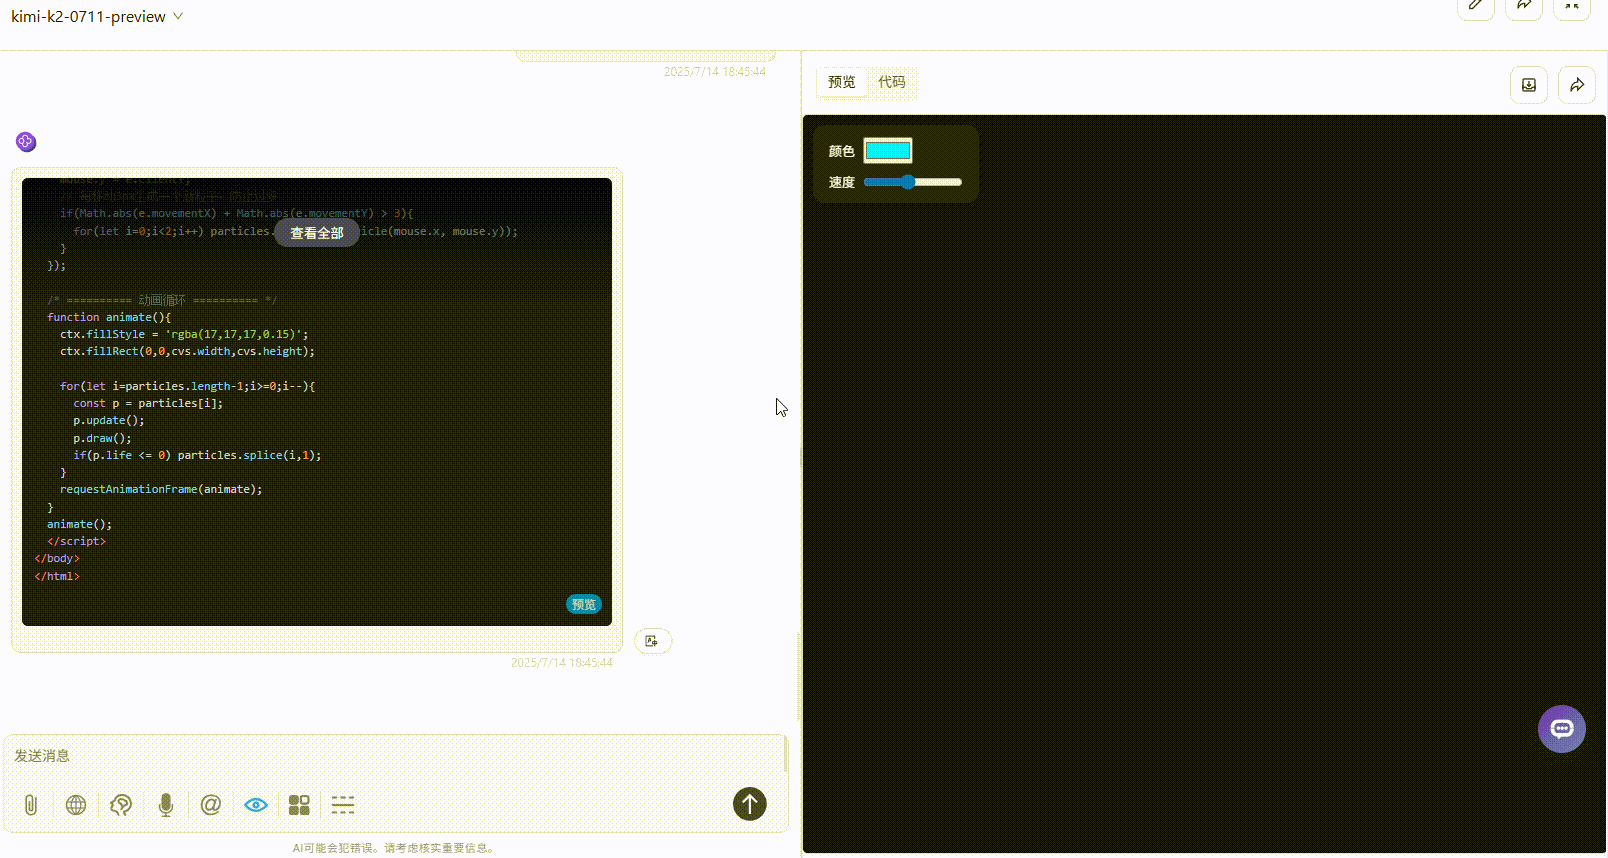Click the '</html>' closing tag line

coord(57,576)
